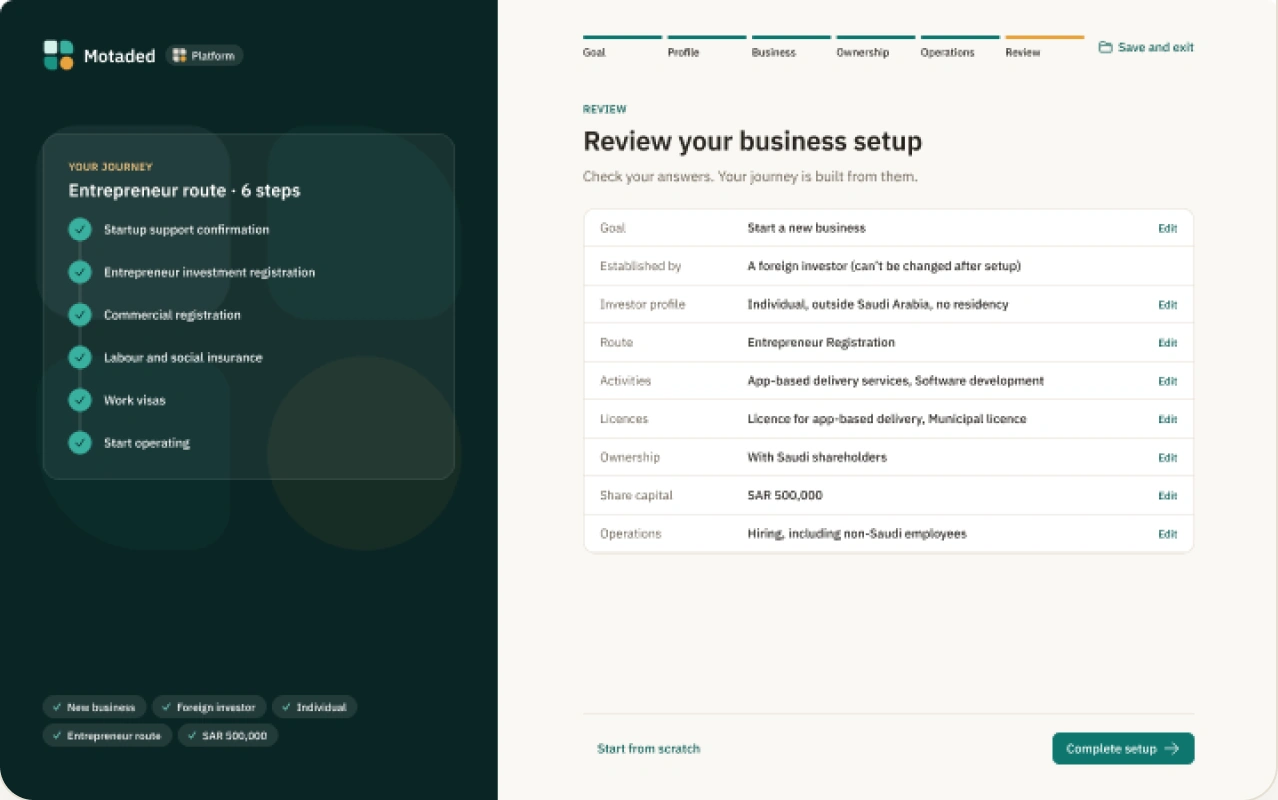The width and height of the screenshot is (1278, 800).
Task: Click 'Hiring, including non-Saudi employees'
Action: (x=857, y=534)
